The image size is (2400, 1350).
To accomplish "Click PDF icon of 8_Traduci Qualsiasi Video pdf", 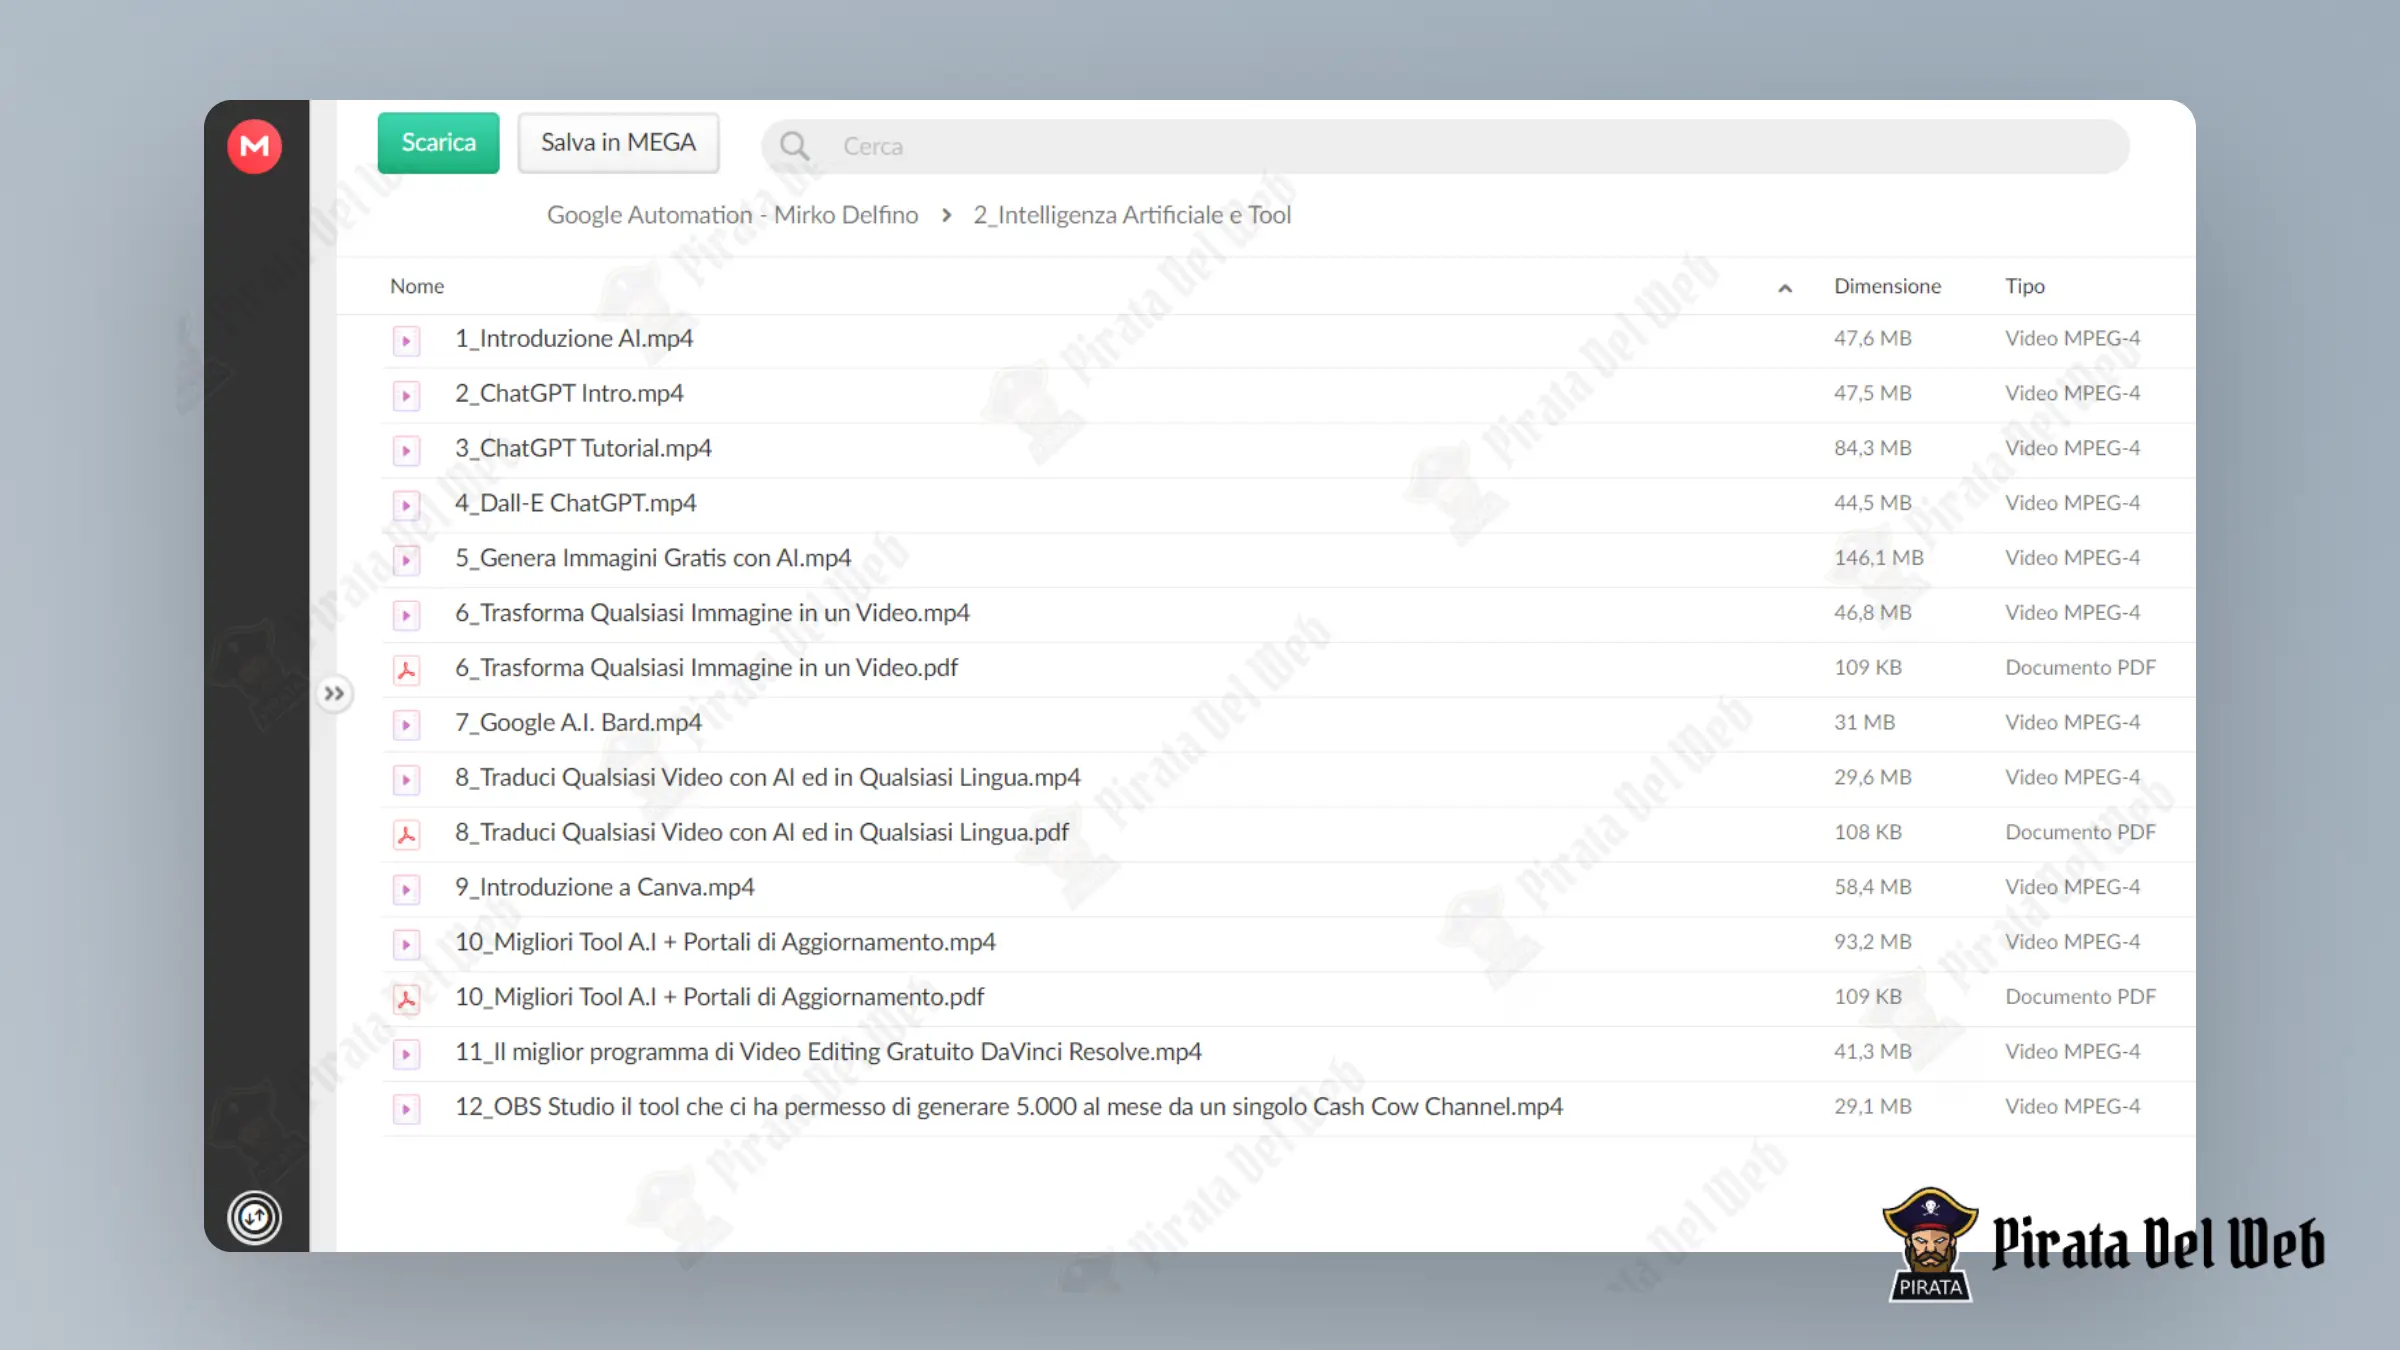I will 406,834.
